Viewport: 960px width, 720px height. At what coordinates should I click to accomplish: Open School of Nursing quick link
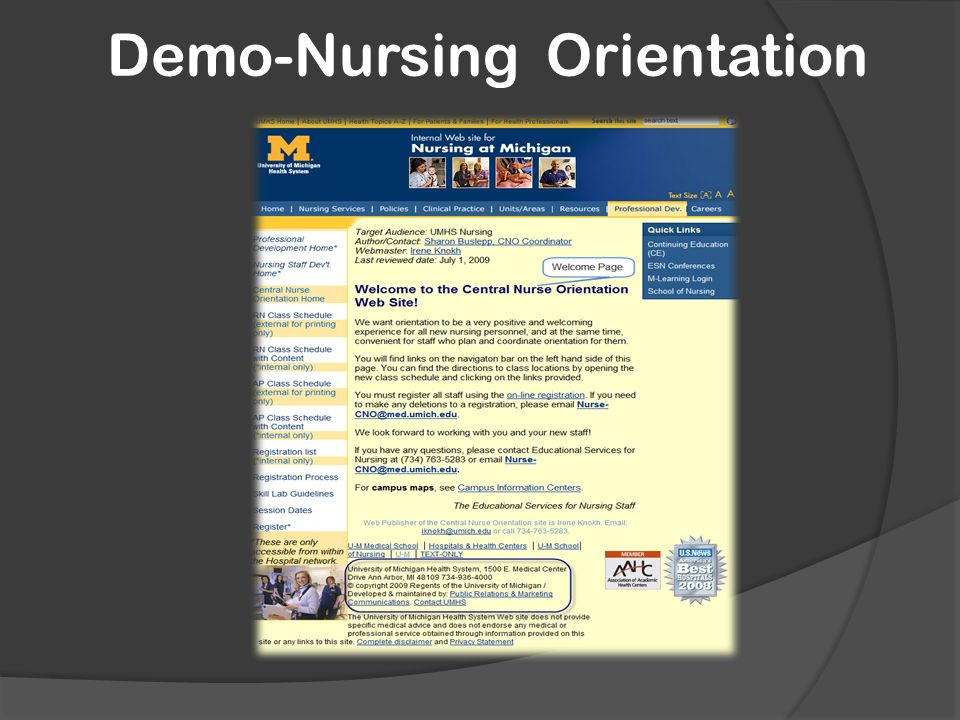(681, 291)
